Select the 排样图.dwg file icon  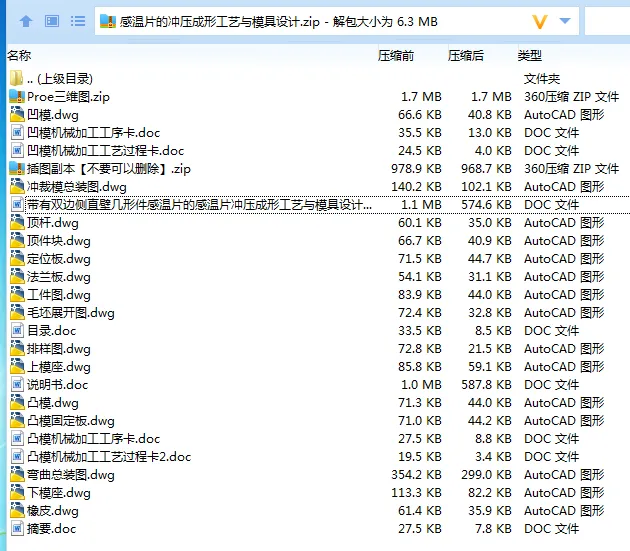(17, 348)
